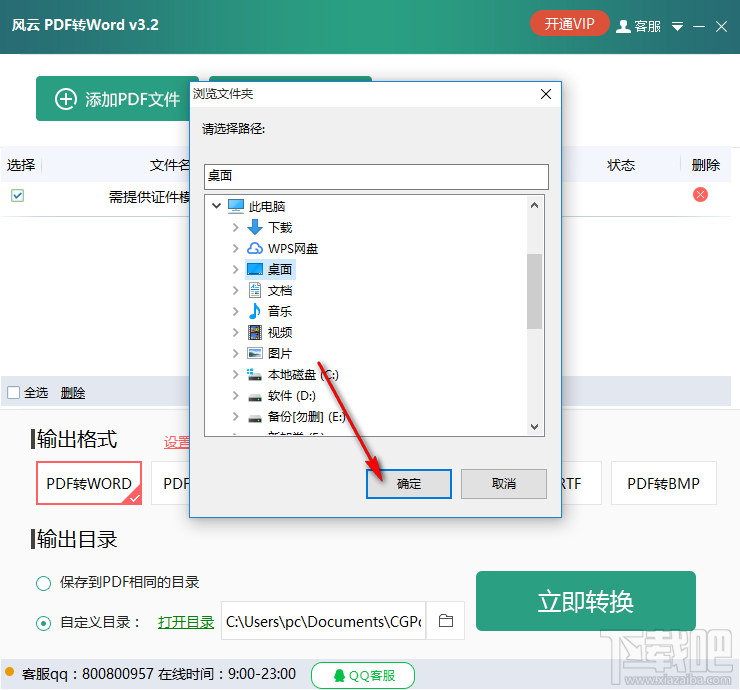Screen dimensions: 740x690
Task: Click 确定 to confirm folder
Action: point(409,484)
